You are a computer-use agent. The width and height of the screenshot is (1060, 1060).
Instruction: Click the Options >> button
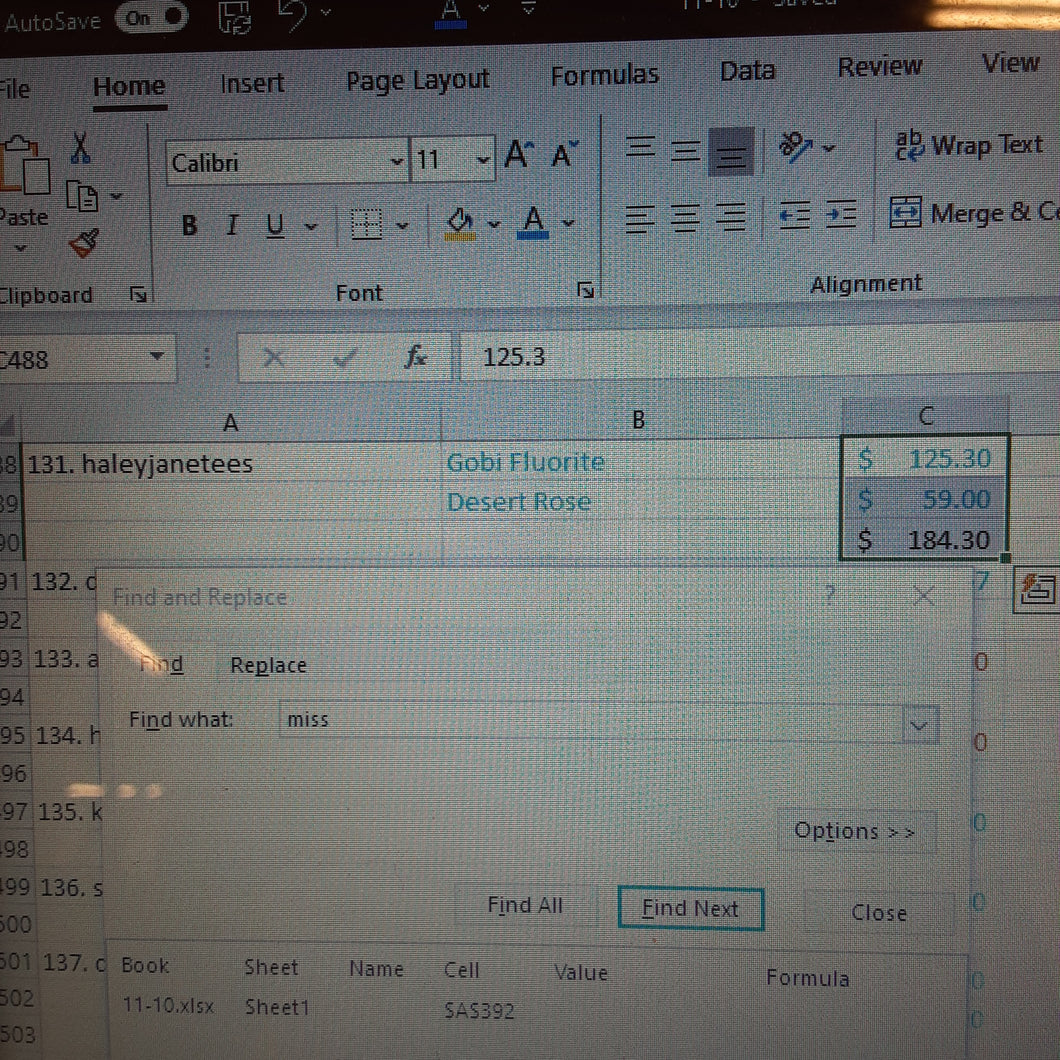point(855,830)
